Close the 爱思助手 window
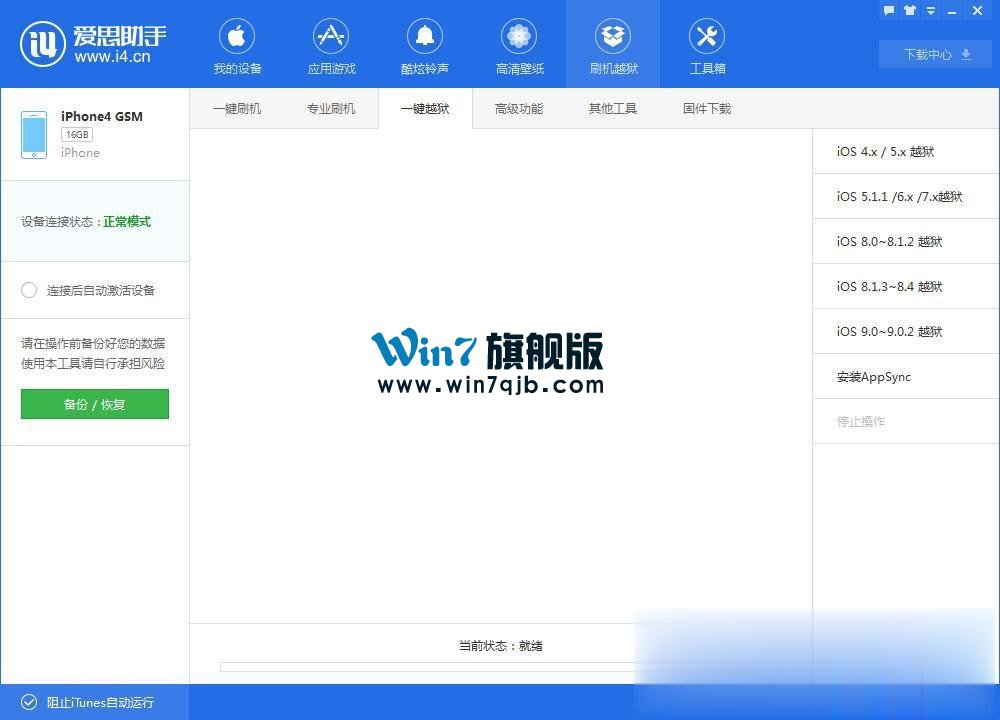Viewport: 1000px width, 720px height. pos(977,11)
